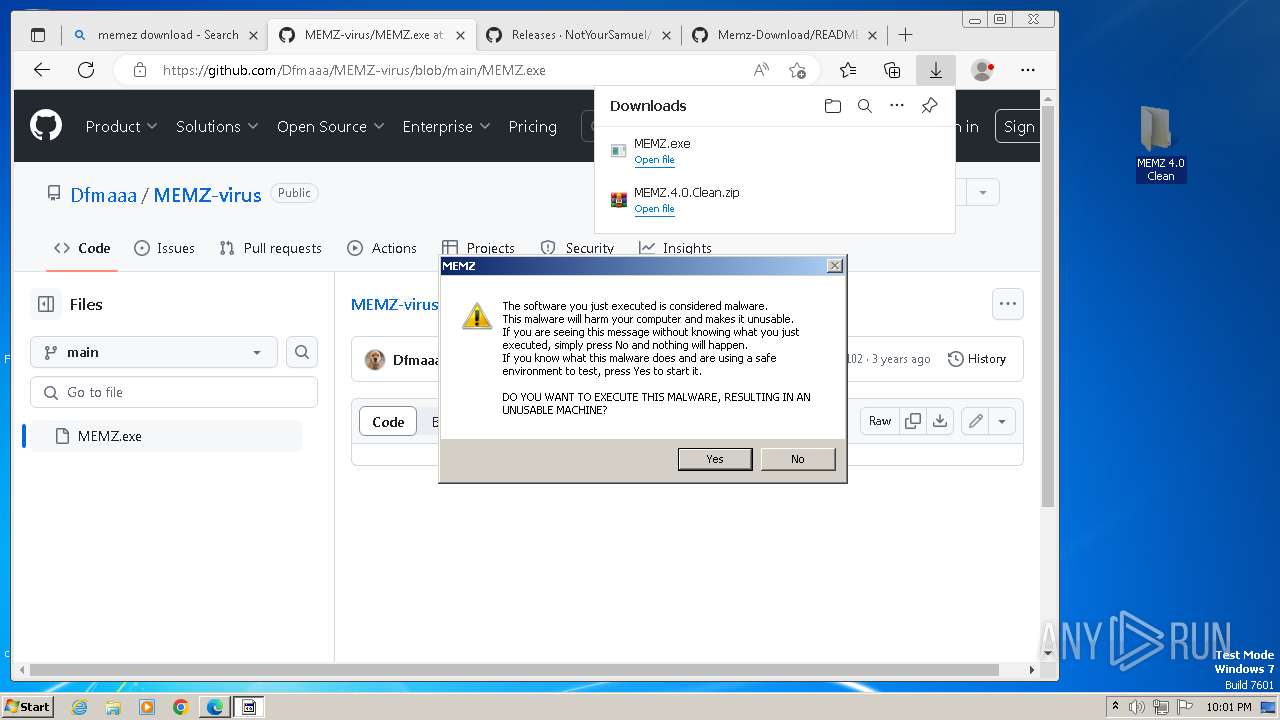Add page to favorites star icon
This screenshot has height=720, width=1280.
tap(797, 70)
